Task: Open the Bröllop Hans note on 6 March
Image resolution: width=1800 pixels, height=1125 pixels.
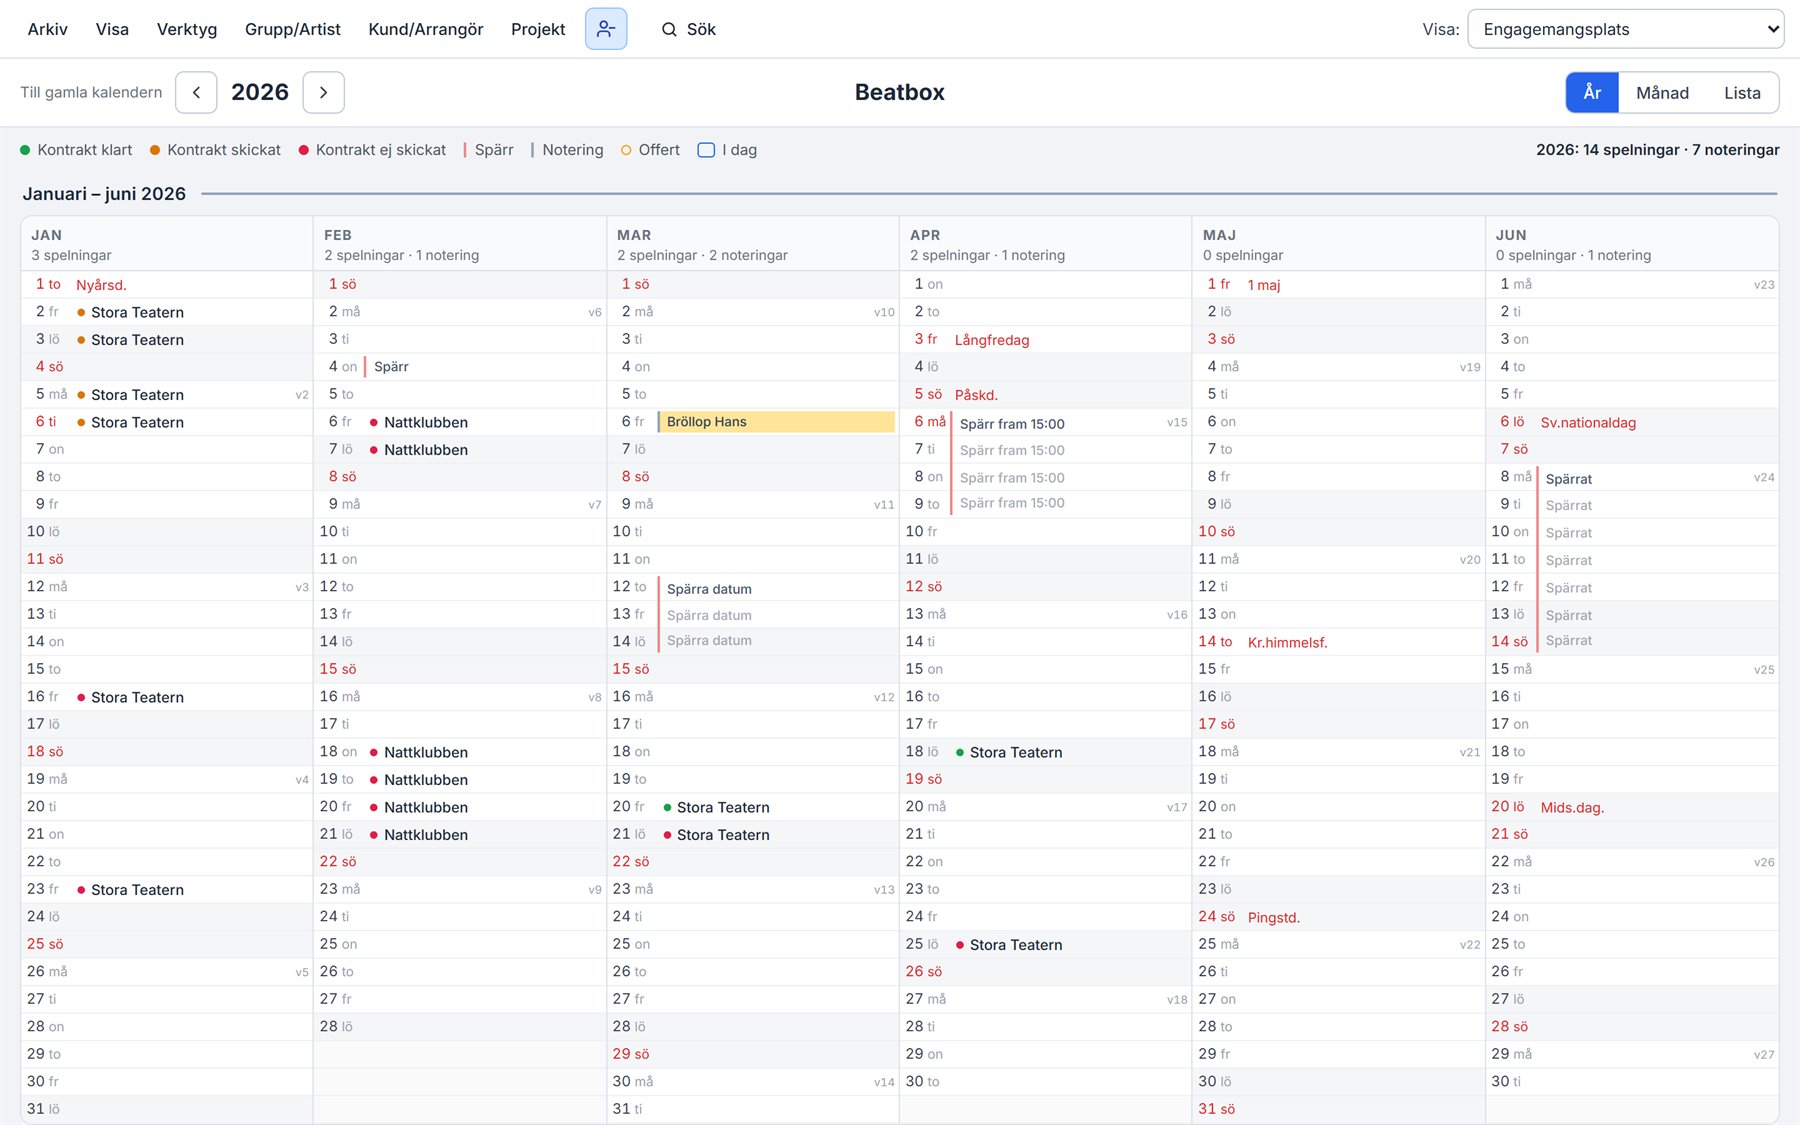Action: pyautogui.click(x=776, y=422)
